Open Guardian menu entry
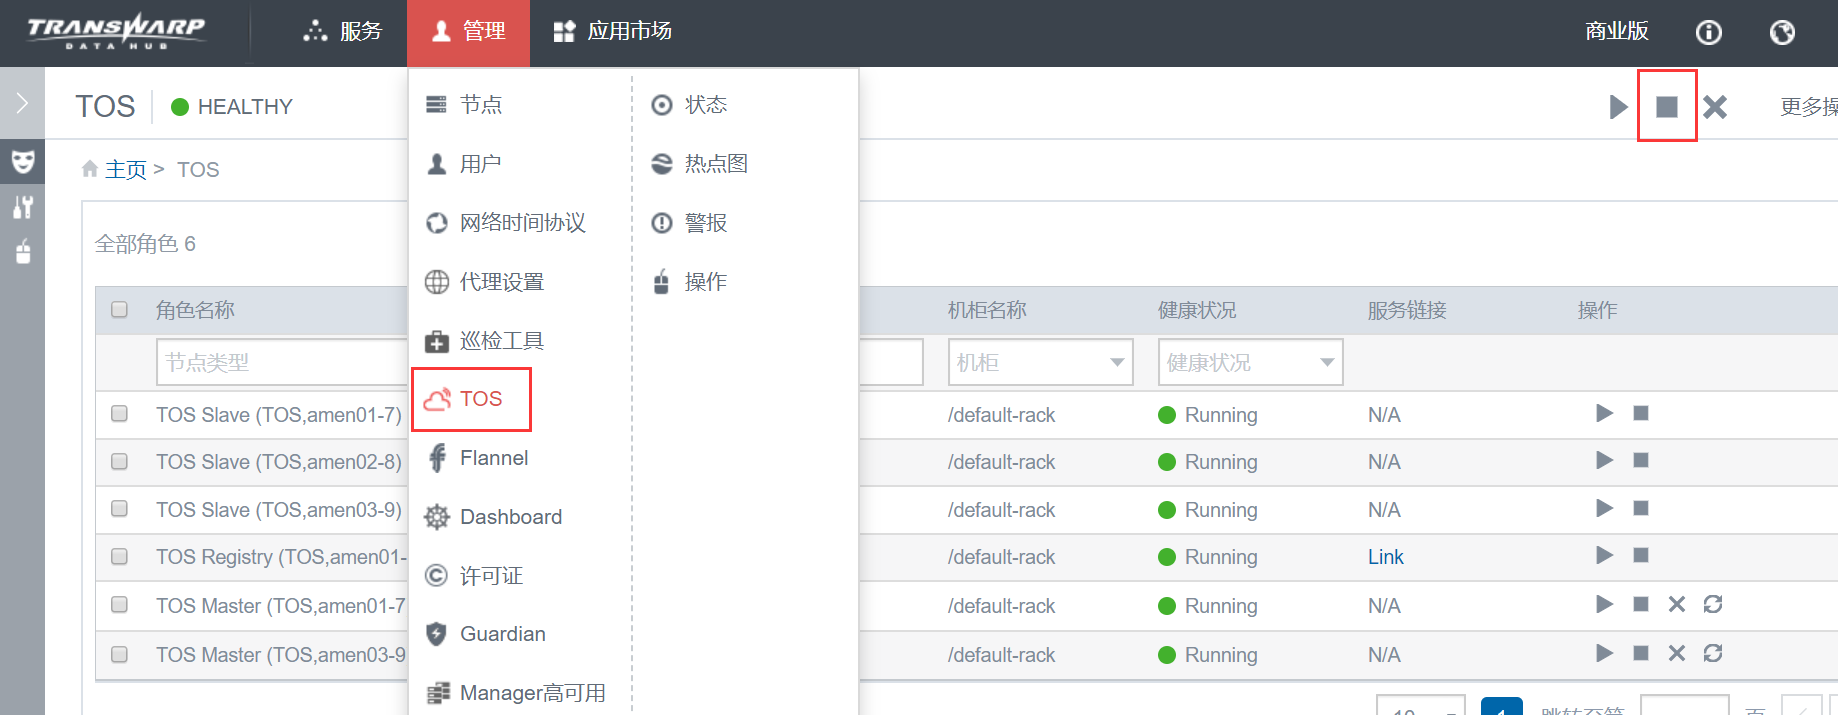The image size is (1838, 715). (x=486, y=634)
